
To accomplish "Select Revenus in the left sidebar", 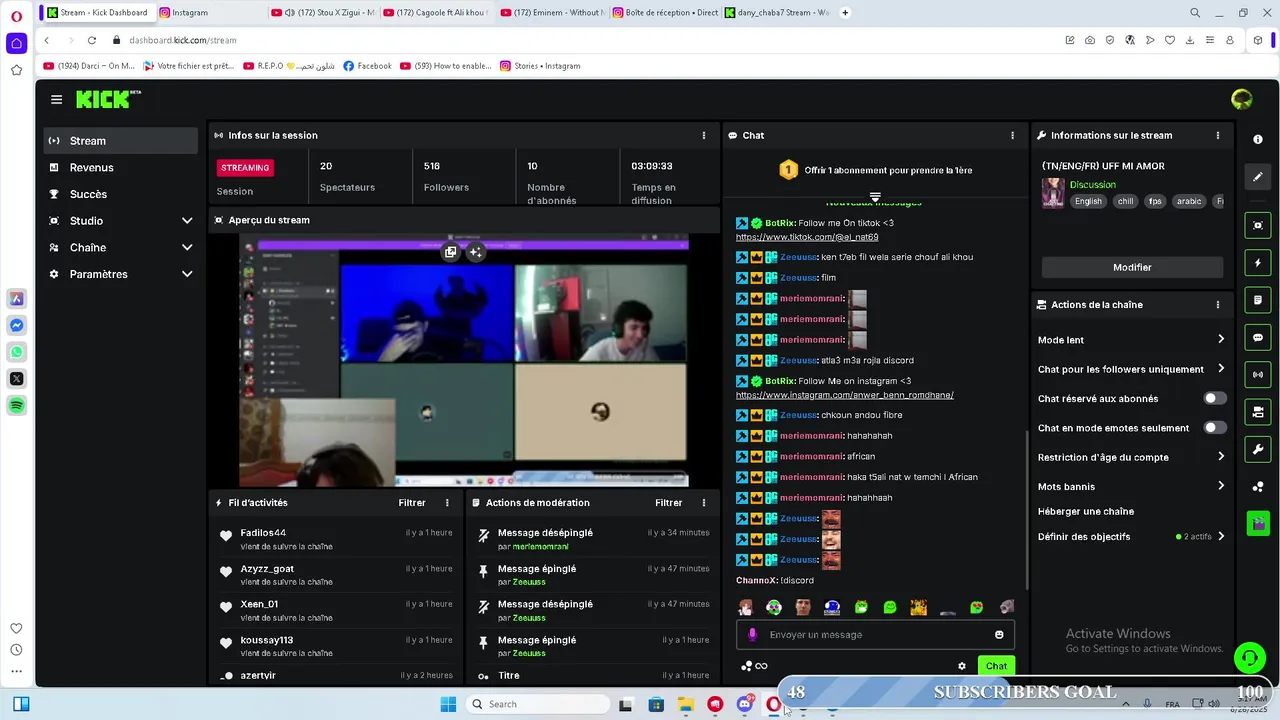I will 121,168.
